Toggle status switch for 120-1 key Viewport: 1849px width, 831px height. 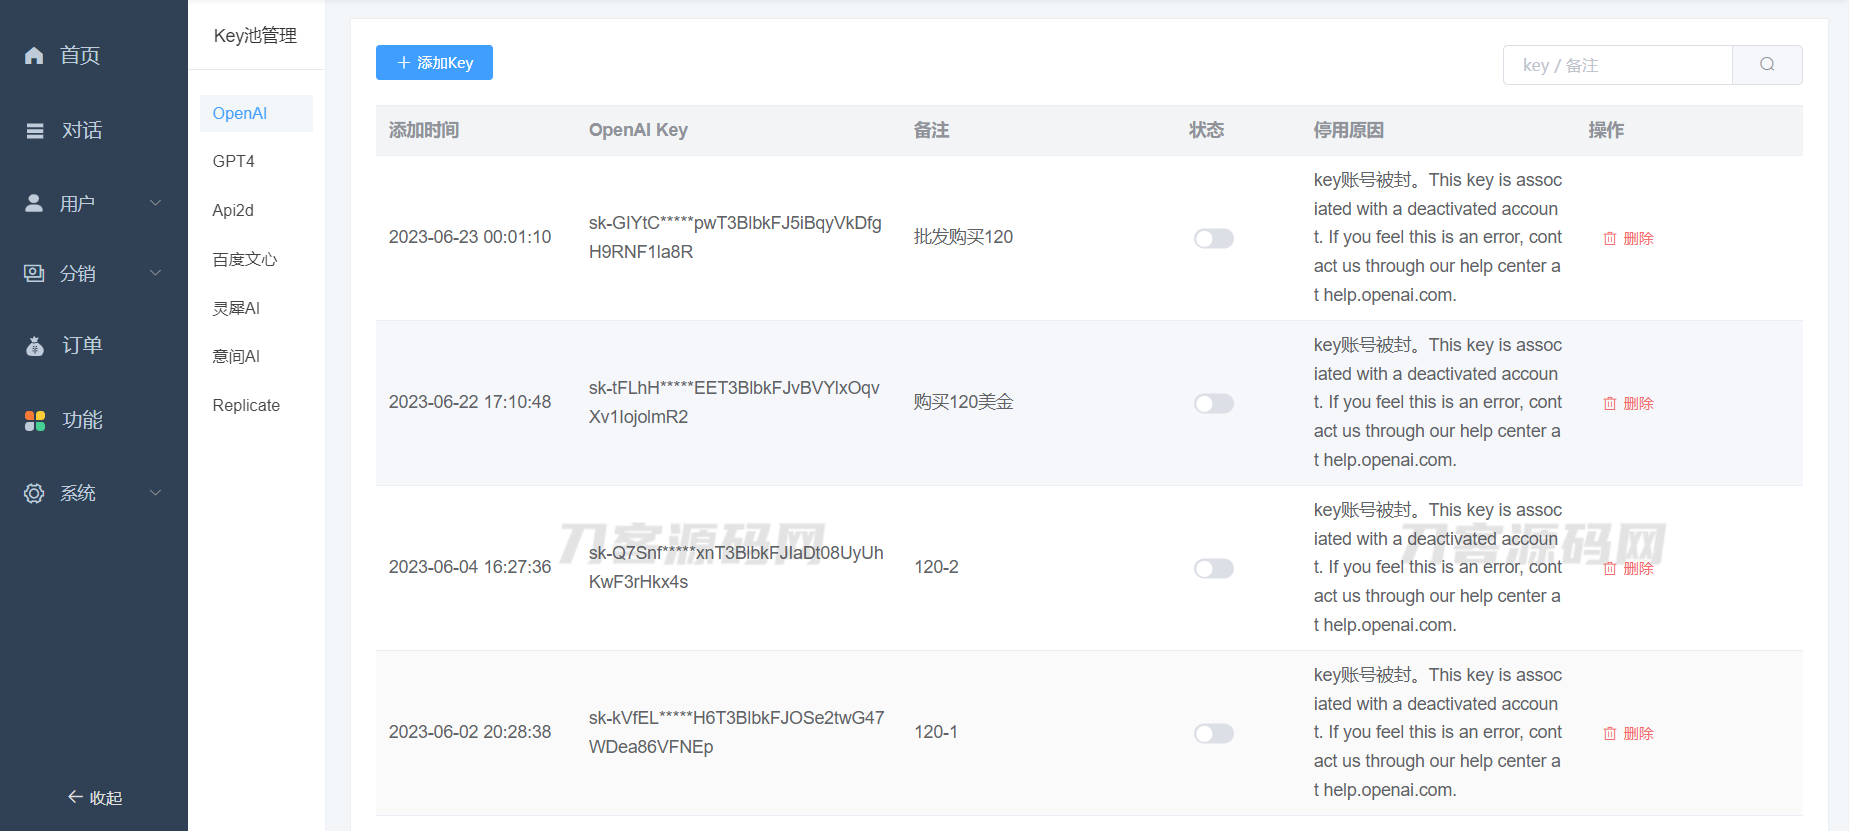[1213, 734]
